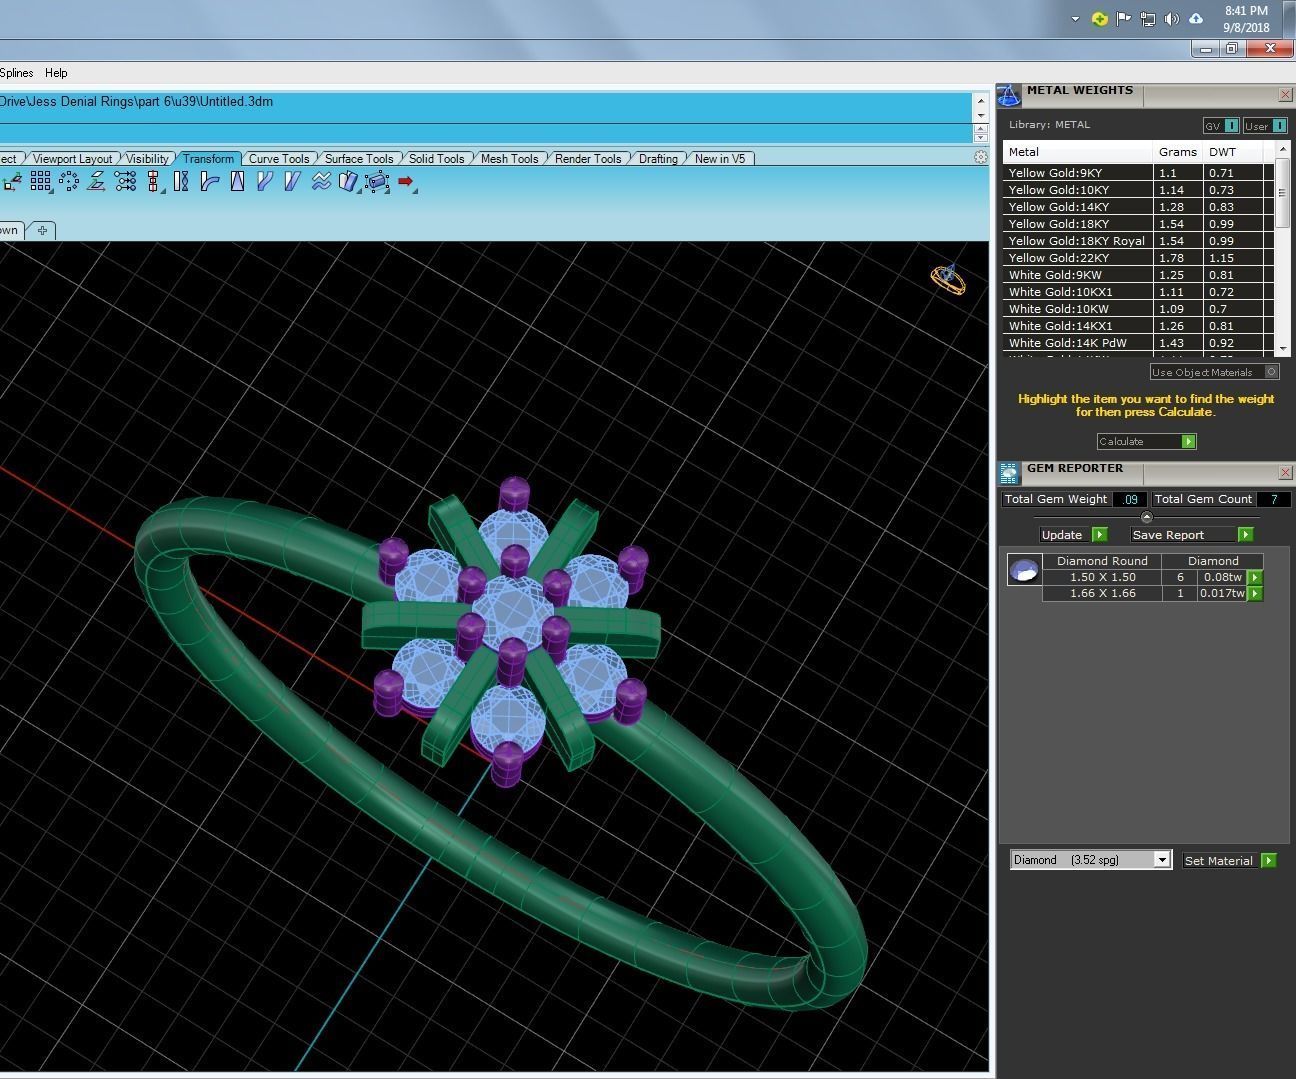Switch to the Surface Tools tab
Image resolution: width=1296 pixels, height=1079 pixels.
point(359,158)
